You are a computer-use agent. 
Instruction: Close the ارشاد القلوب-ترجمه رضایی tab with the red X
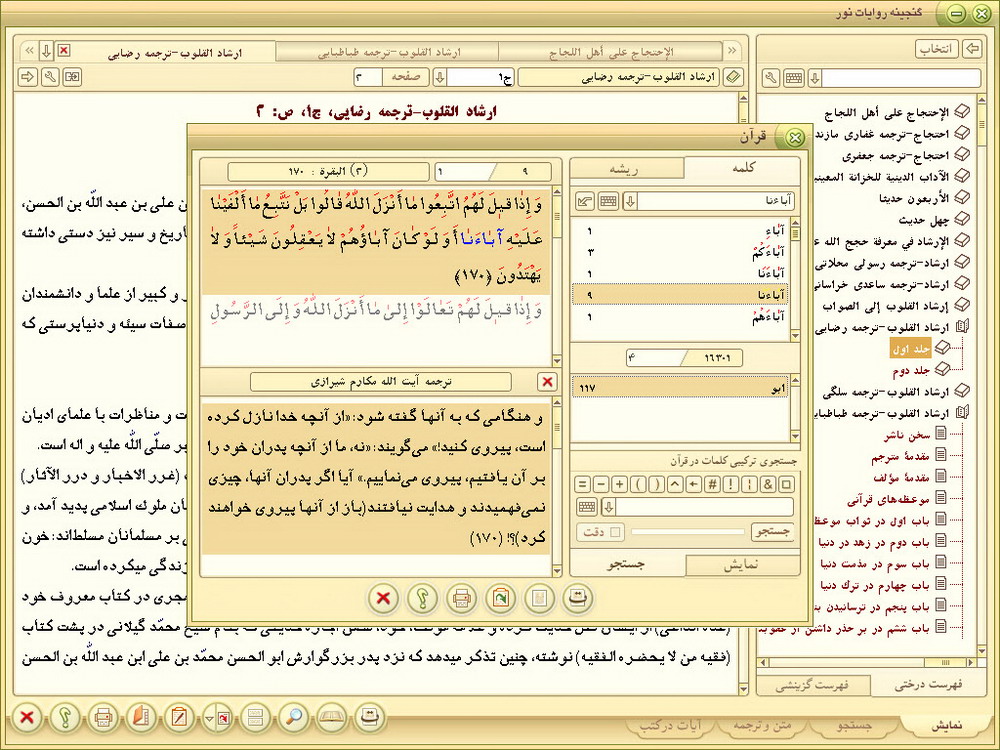64,50
